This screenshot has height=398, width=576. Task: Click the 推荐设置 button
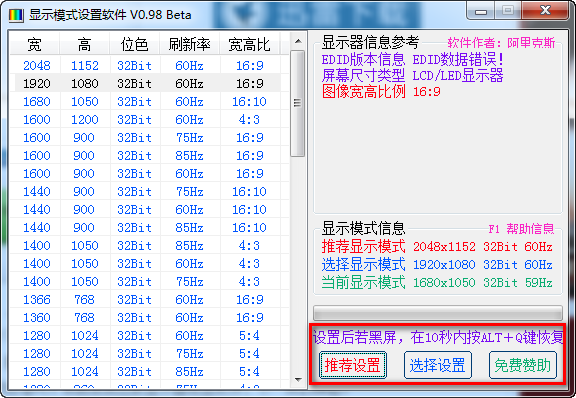[353, 365]
